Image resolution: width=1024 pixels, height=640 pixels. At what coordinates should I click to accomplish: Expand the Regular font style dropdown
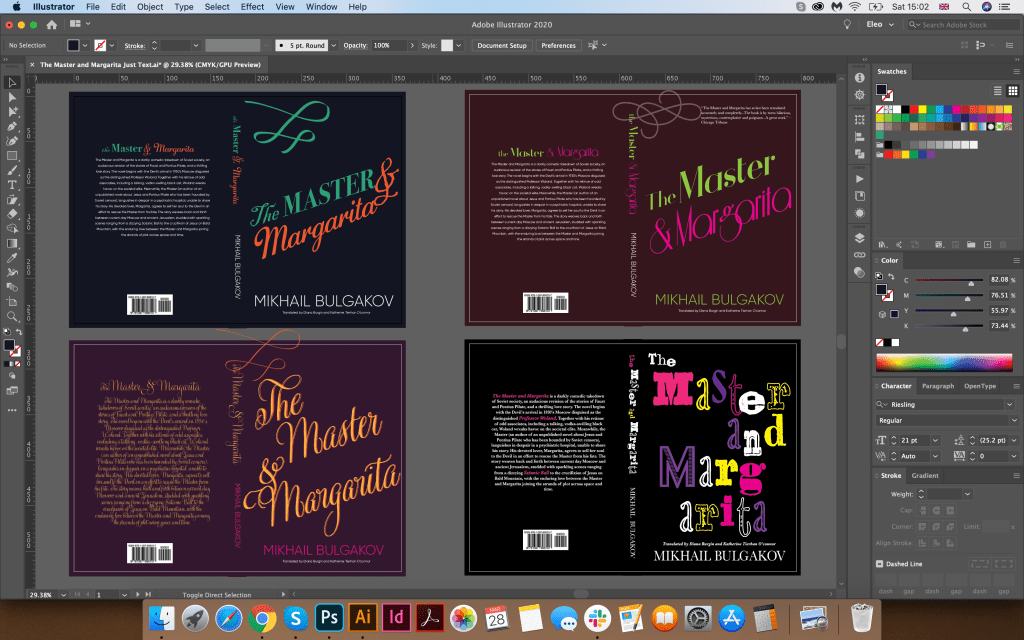1012,420
